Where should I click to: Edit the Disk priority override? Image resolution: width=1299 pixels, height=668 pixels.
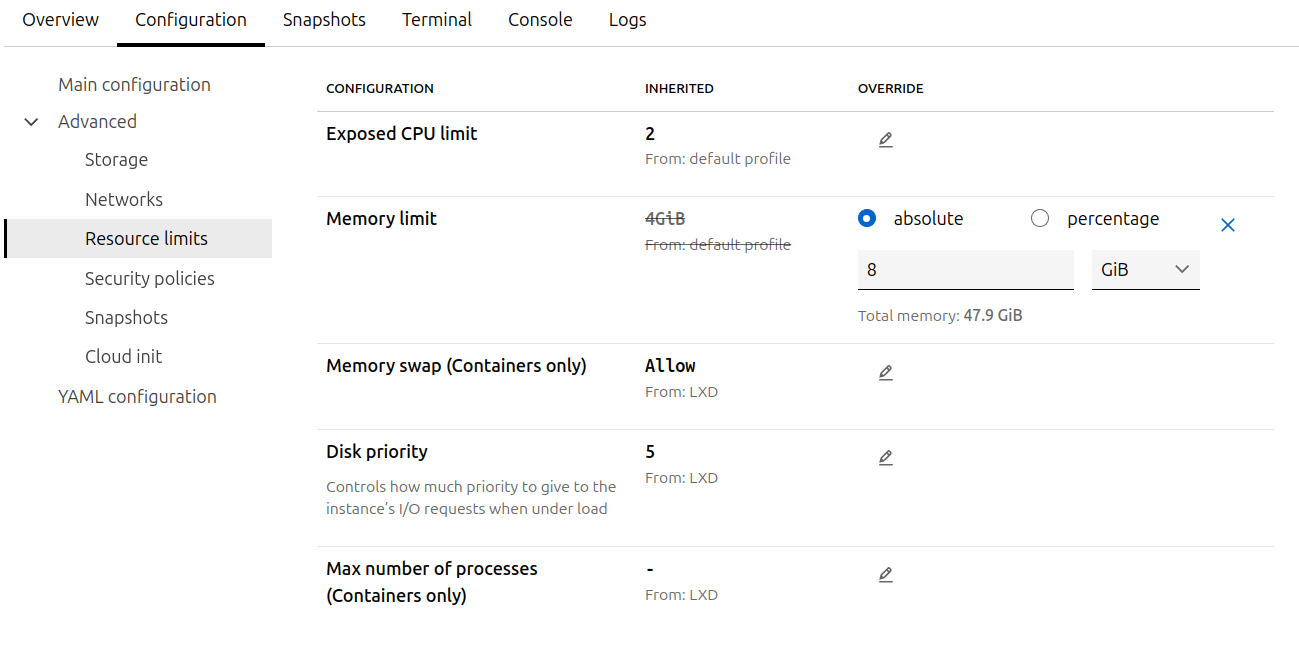[x=885, y=458]
